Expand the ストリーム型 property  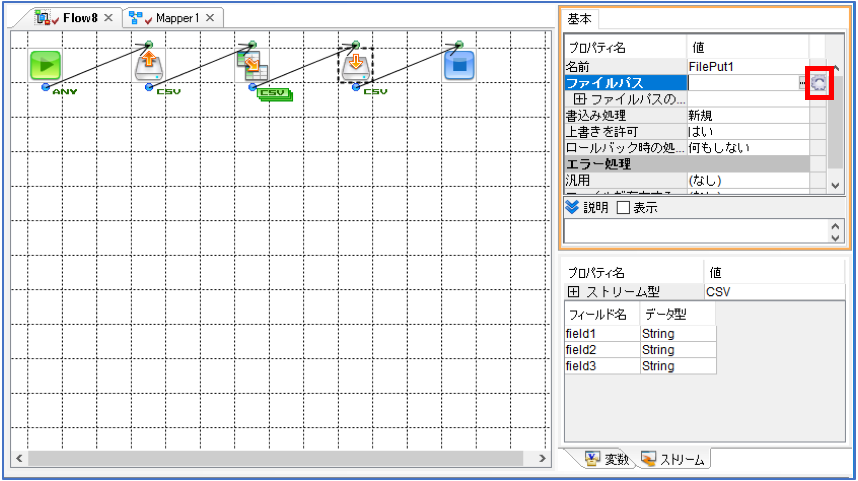click(573, 291)
